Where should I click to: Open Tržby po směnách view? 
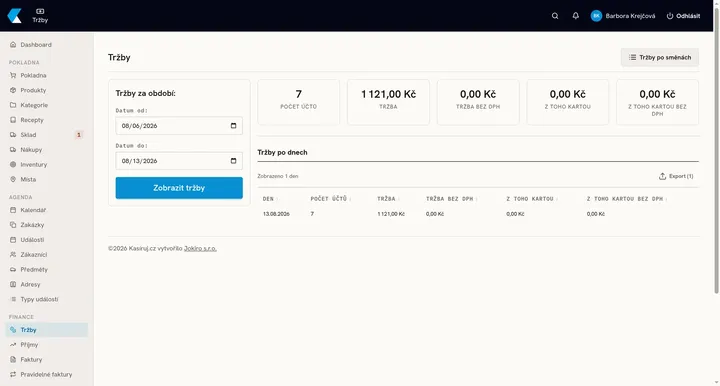660,57
